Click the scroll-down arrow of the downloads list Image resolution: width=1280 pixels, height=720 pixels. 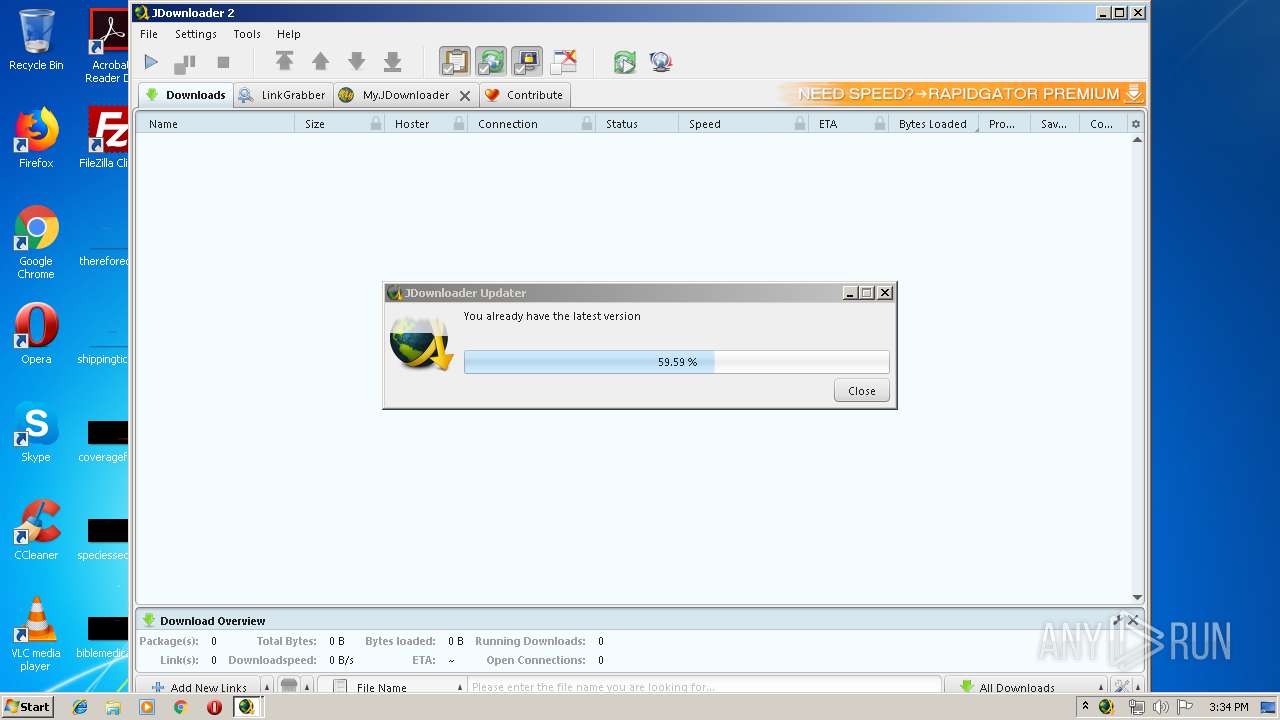click(1137, 598)
